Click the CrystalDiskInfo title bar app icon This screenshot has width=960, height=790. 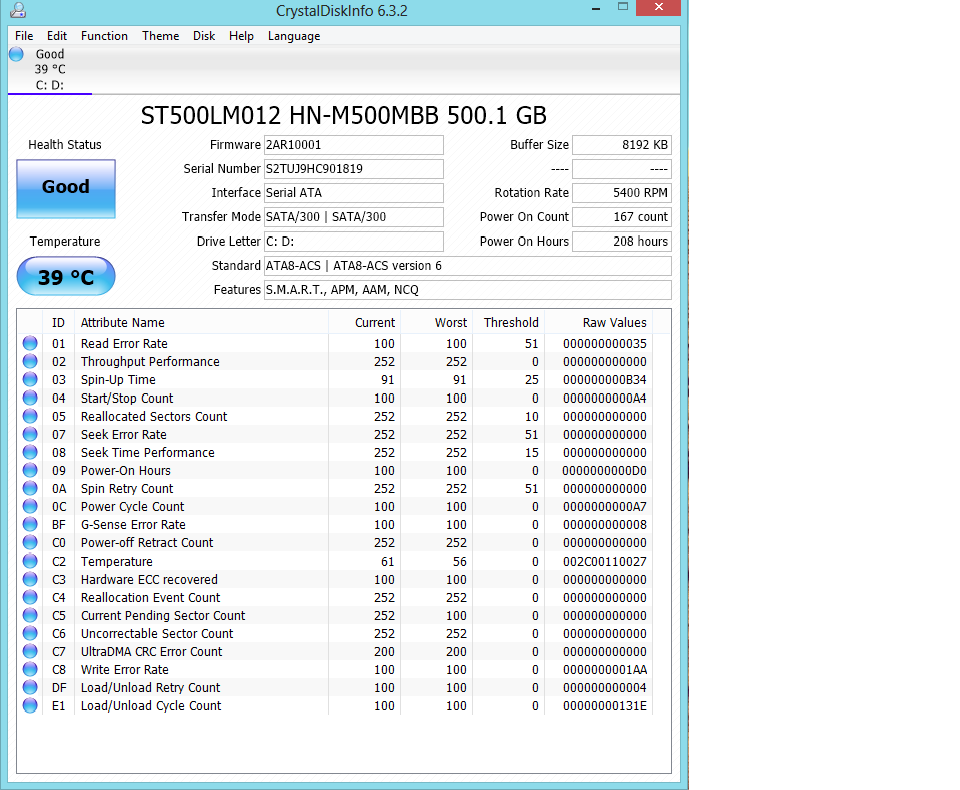tap(18, 10)
